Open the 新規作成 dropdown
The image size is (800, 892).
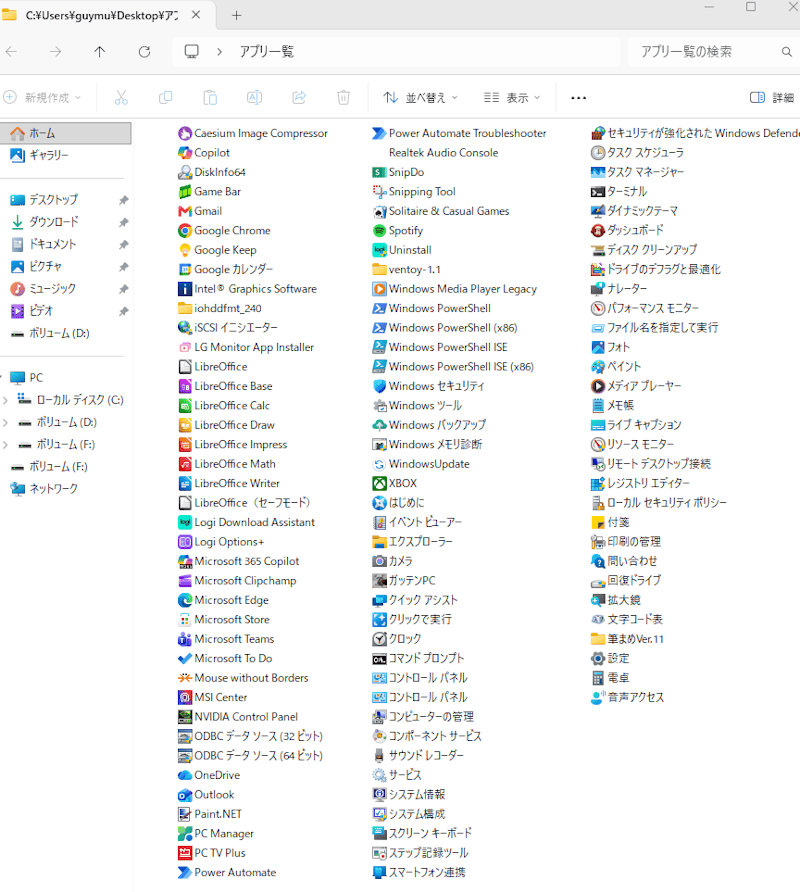point(42,98)
